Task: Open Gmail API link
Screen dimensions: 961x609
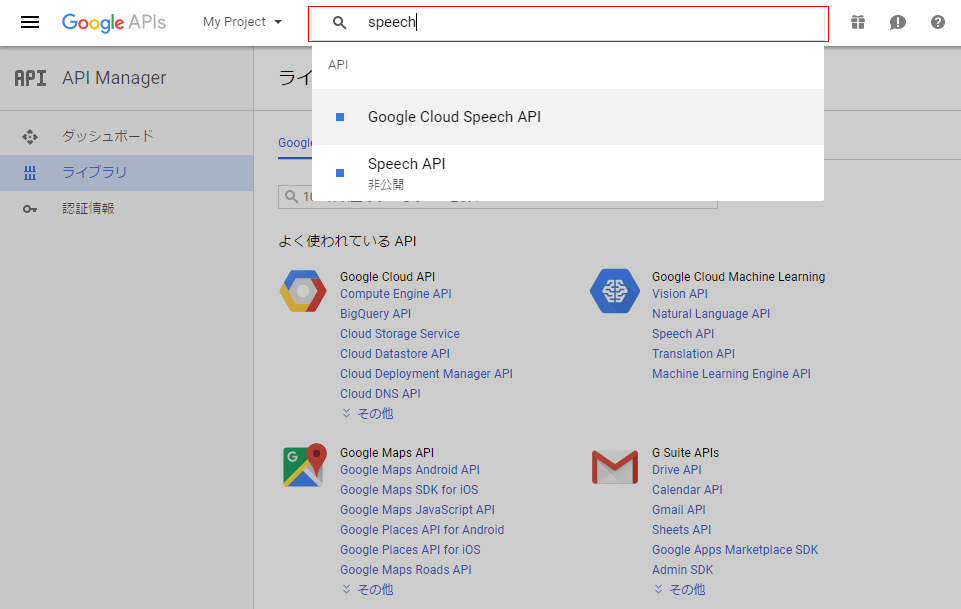Action: [678, 510]
